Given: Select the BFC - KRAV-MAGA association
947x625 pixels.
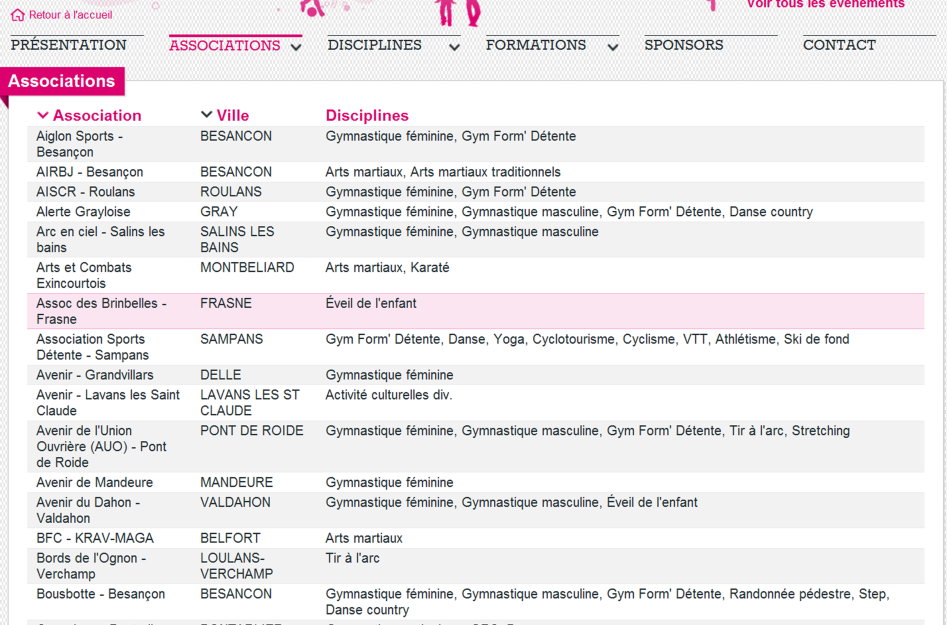Looking at the screenshot, I should click(x=95, y=538).
